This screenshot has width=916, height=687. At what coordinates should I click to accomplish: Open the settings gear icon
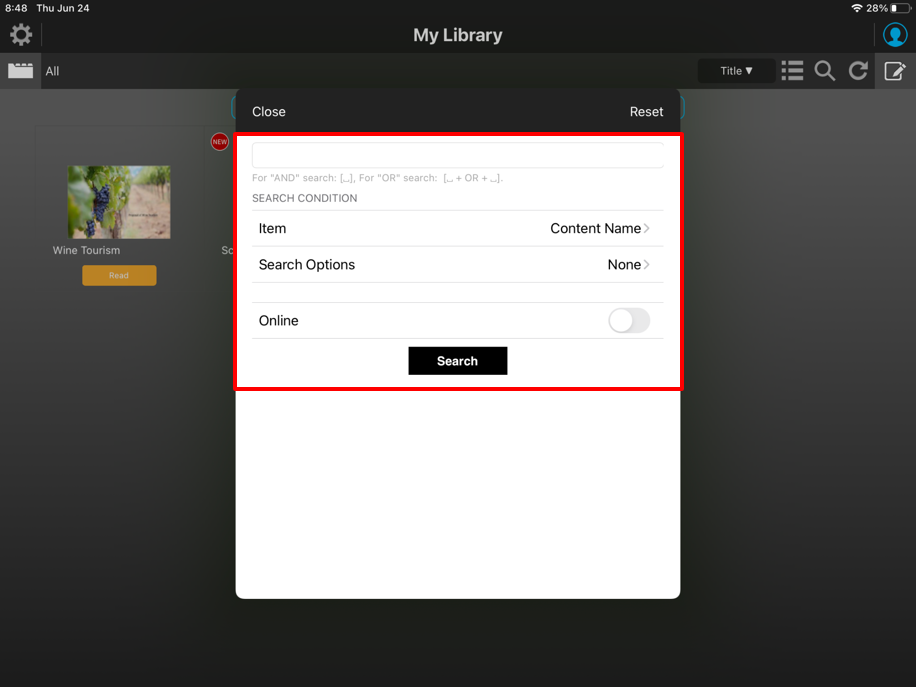click(x=21, y=35)
